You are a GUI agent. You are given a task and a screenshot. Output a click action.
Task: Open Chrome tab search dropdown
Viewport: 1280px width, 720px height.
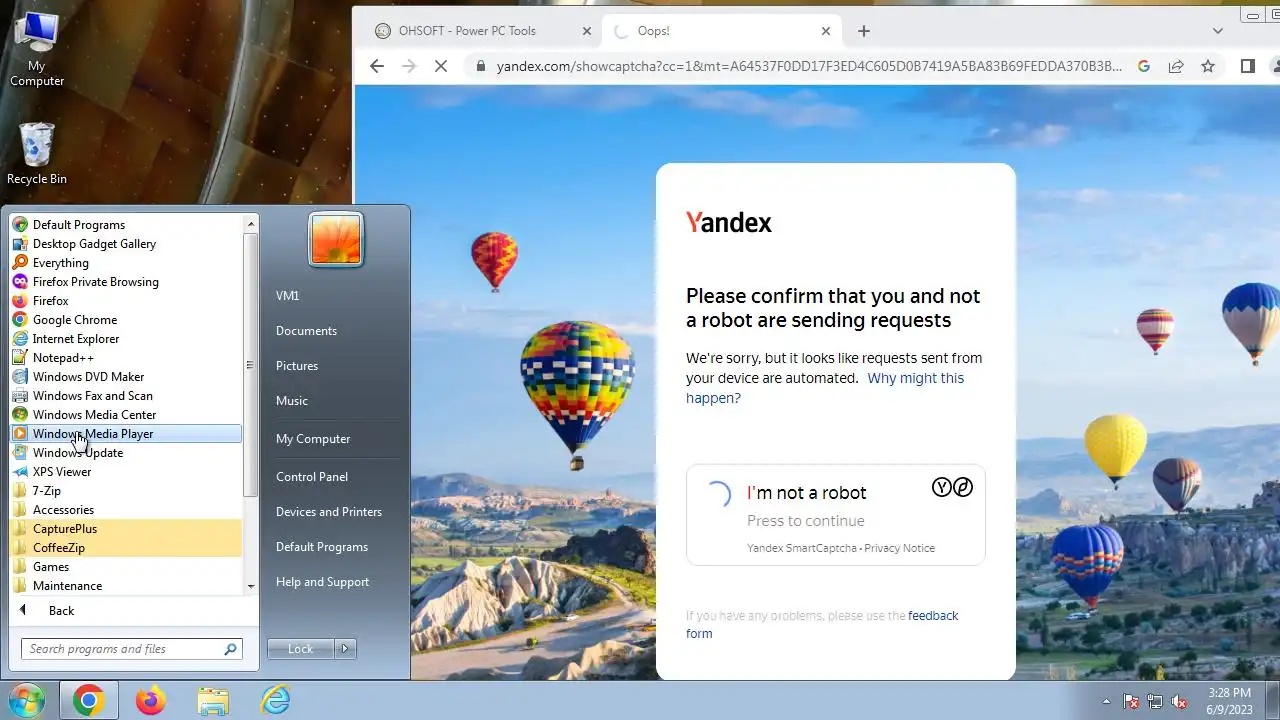pos(1218,31)
